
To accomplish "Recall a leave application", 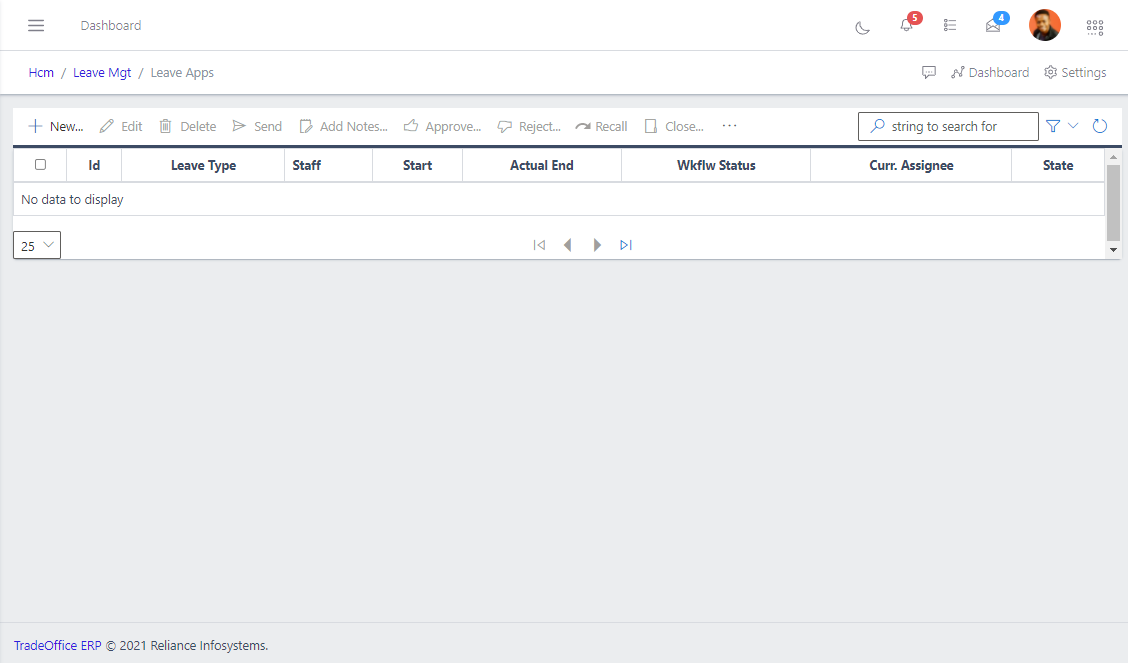I will (x=601, y=126).
